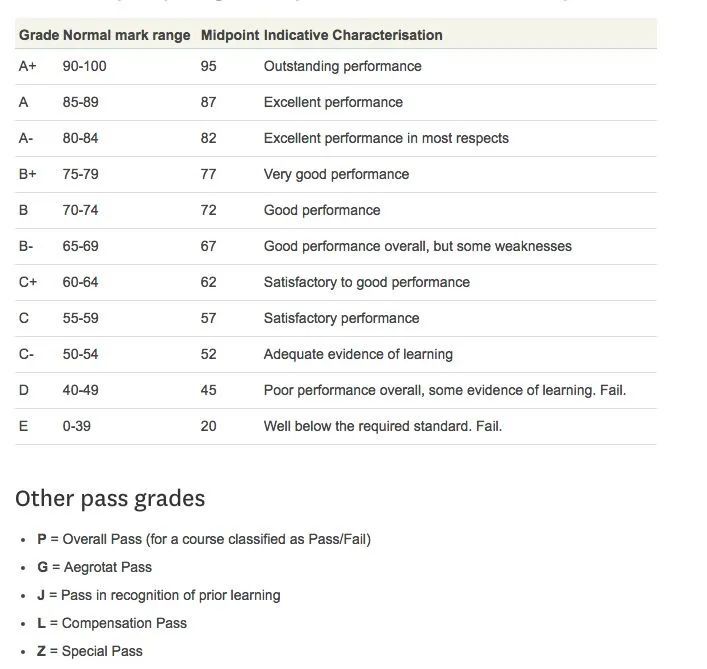Click the Grade column header
The height and width of the screenshot is (669, 707).
click(38, 35)
